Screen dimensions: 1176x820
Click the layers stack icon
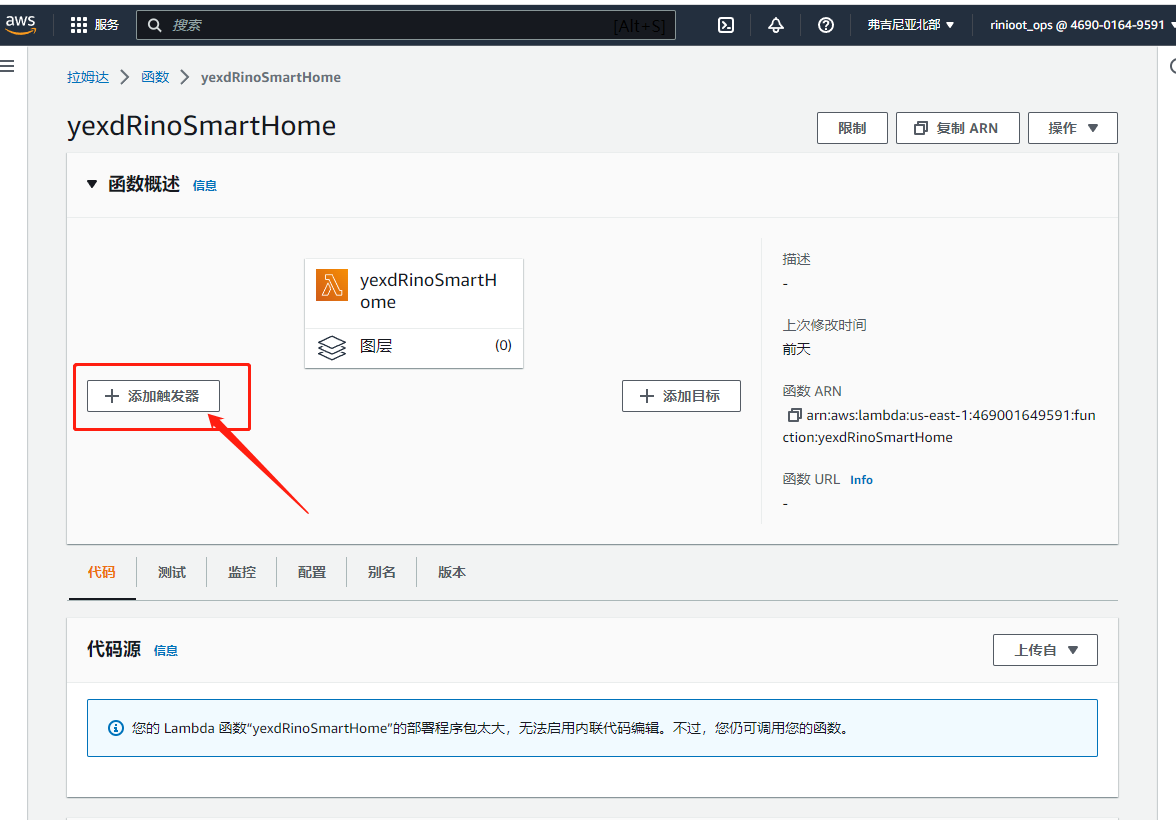(x=332, y=347)
